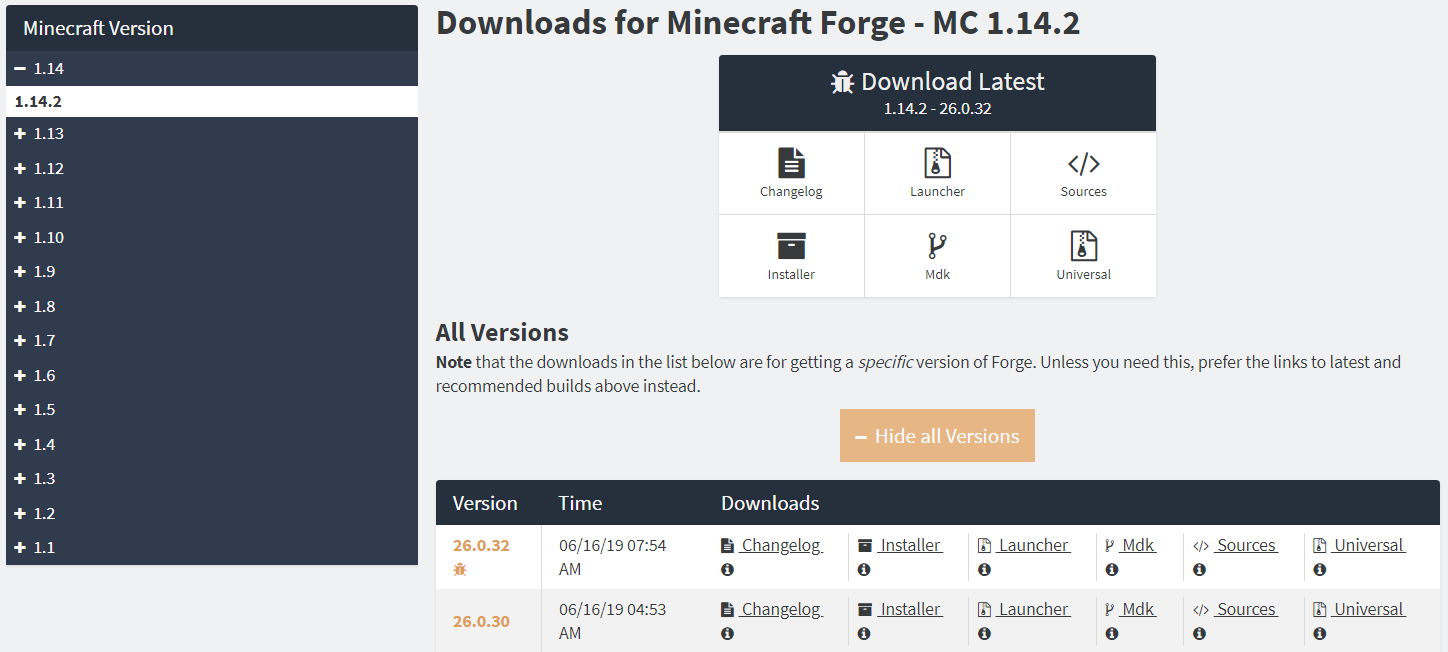Select 1.14.2 in the version list
1448x652 pixels.
[38, 102]
